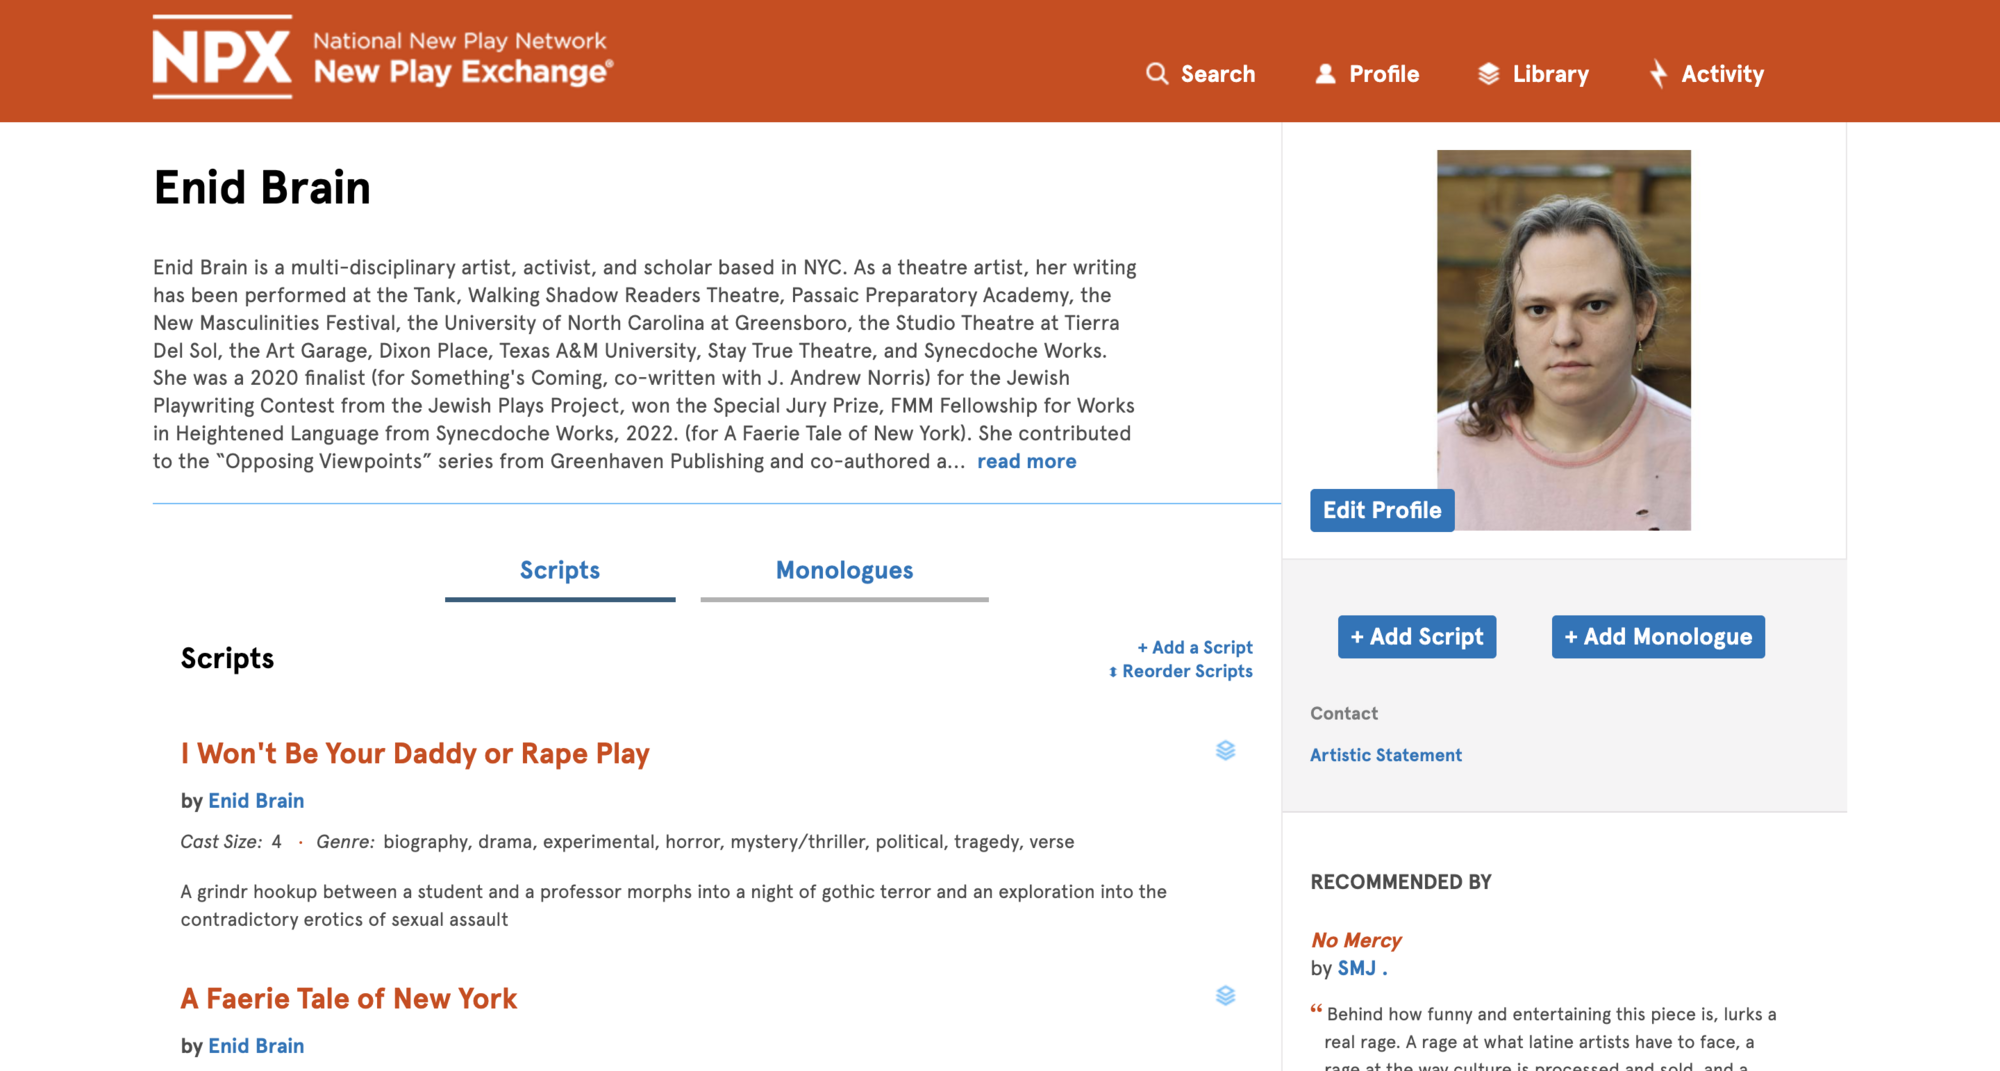Click the Enid Brain page heading
The image size is (2000, 1071).
262,188
